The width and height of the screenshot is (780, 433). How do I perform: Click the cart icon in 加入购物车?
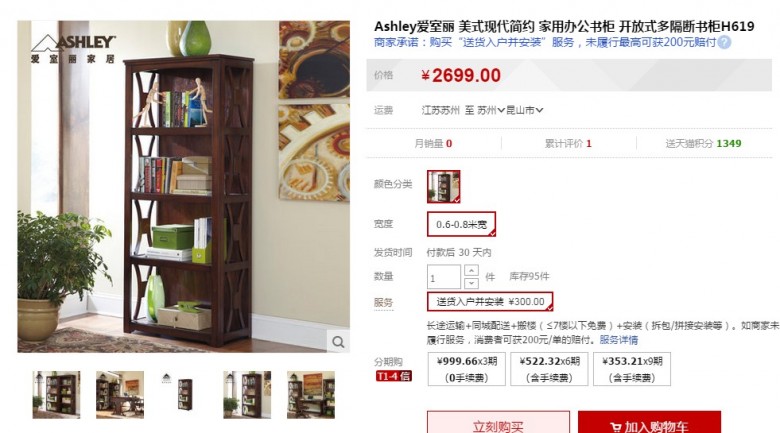615,427
